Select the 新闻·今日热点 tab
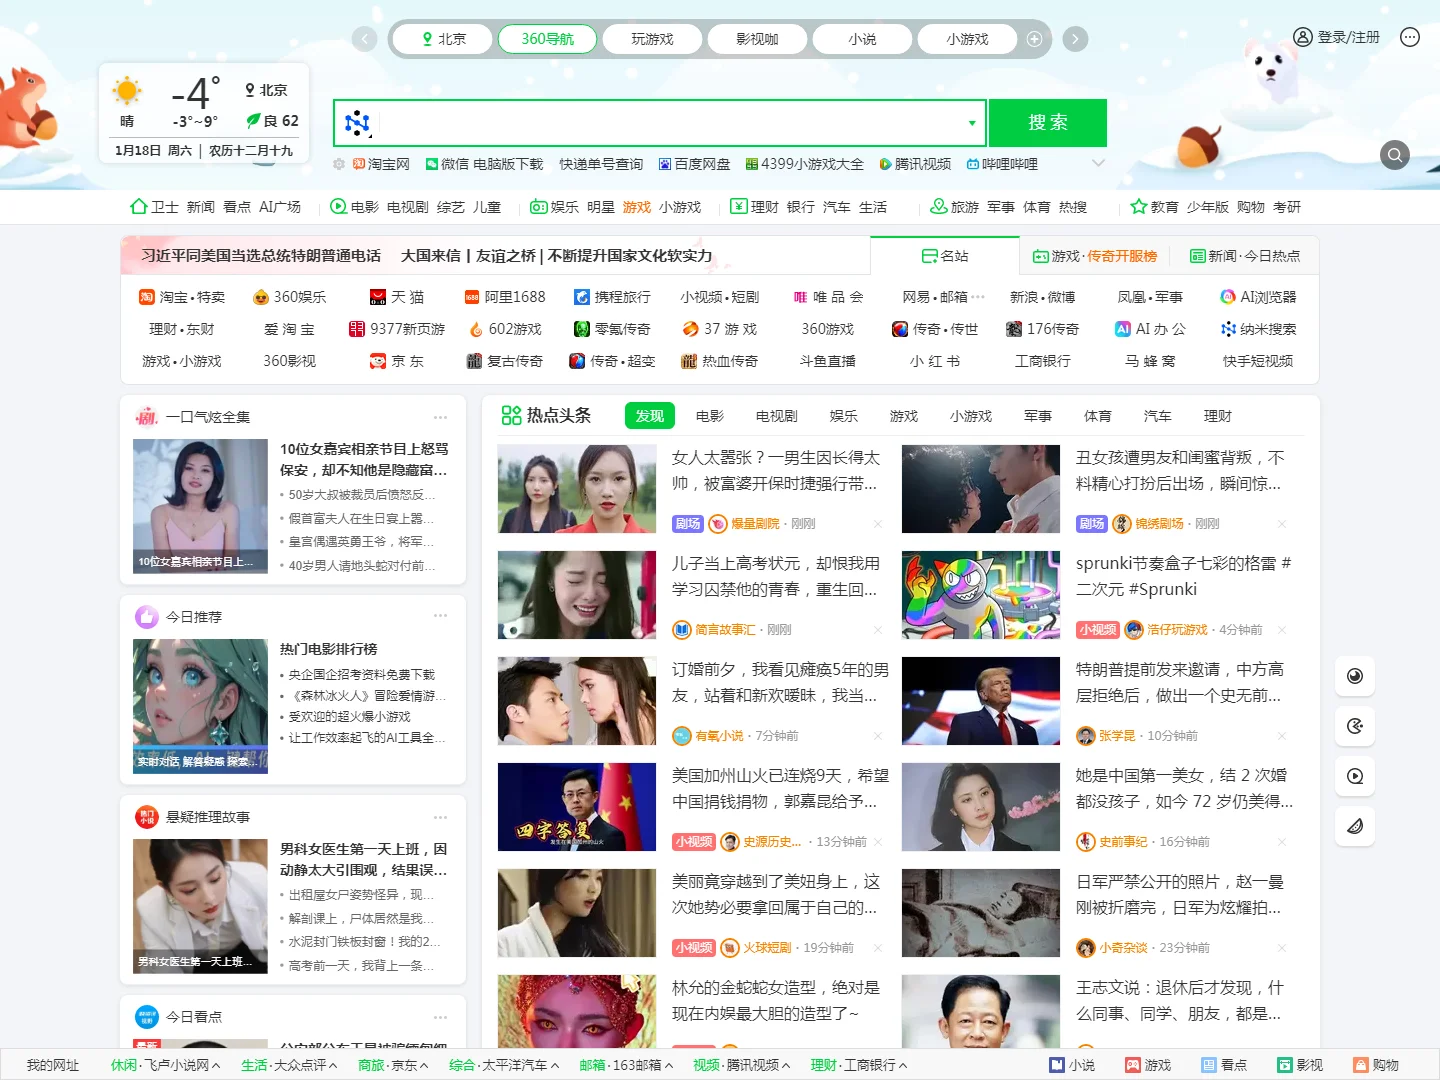The width and height of the screenshot is (1440, 1080). (x=1245, y=256)
